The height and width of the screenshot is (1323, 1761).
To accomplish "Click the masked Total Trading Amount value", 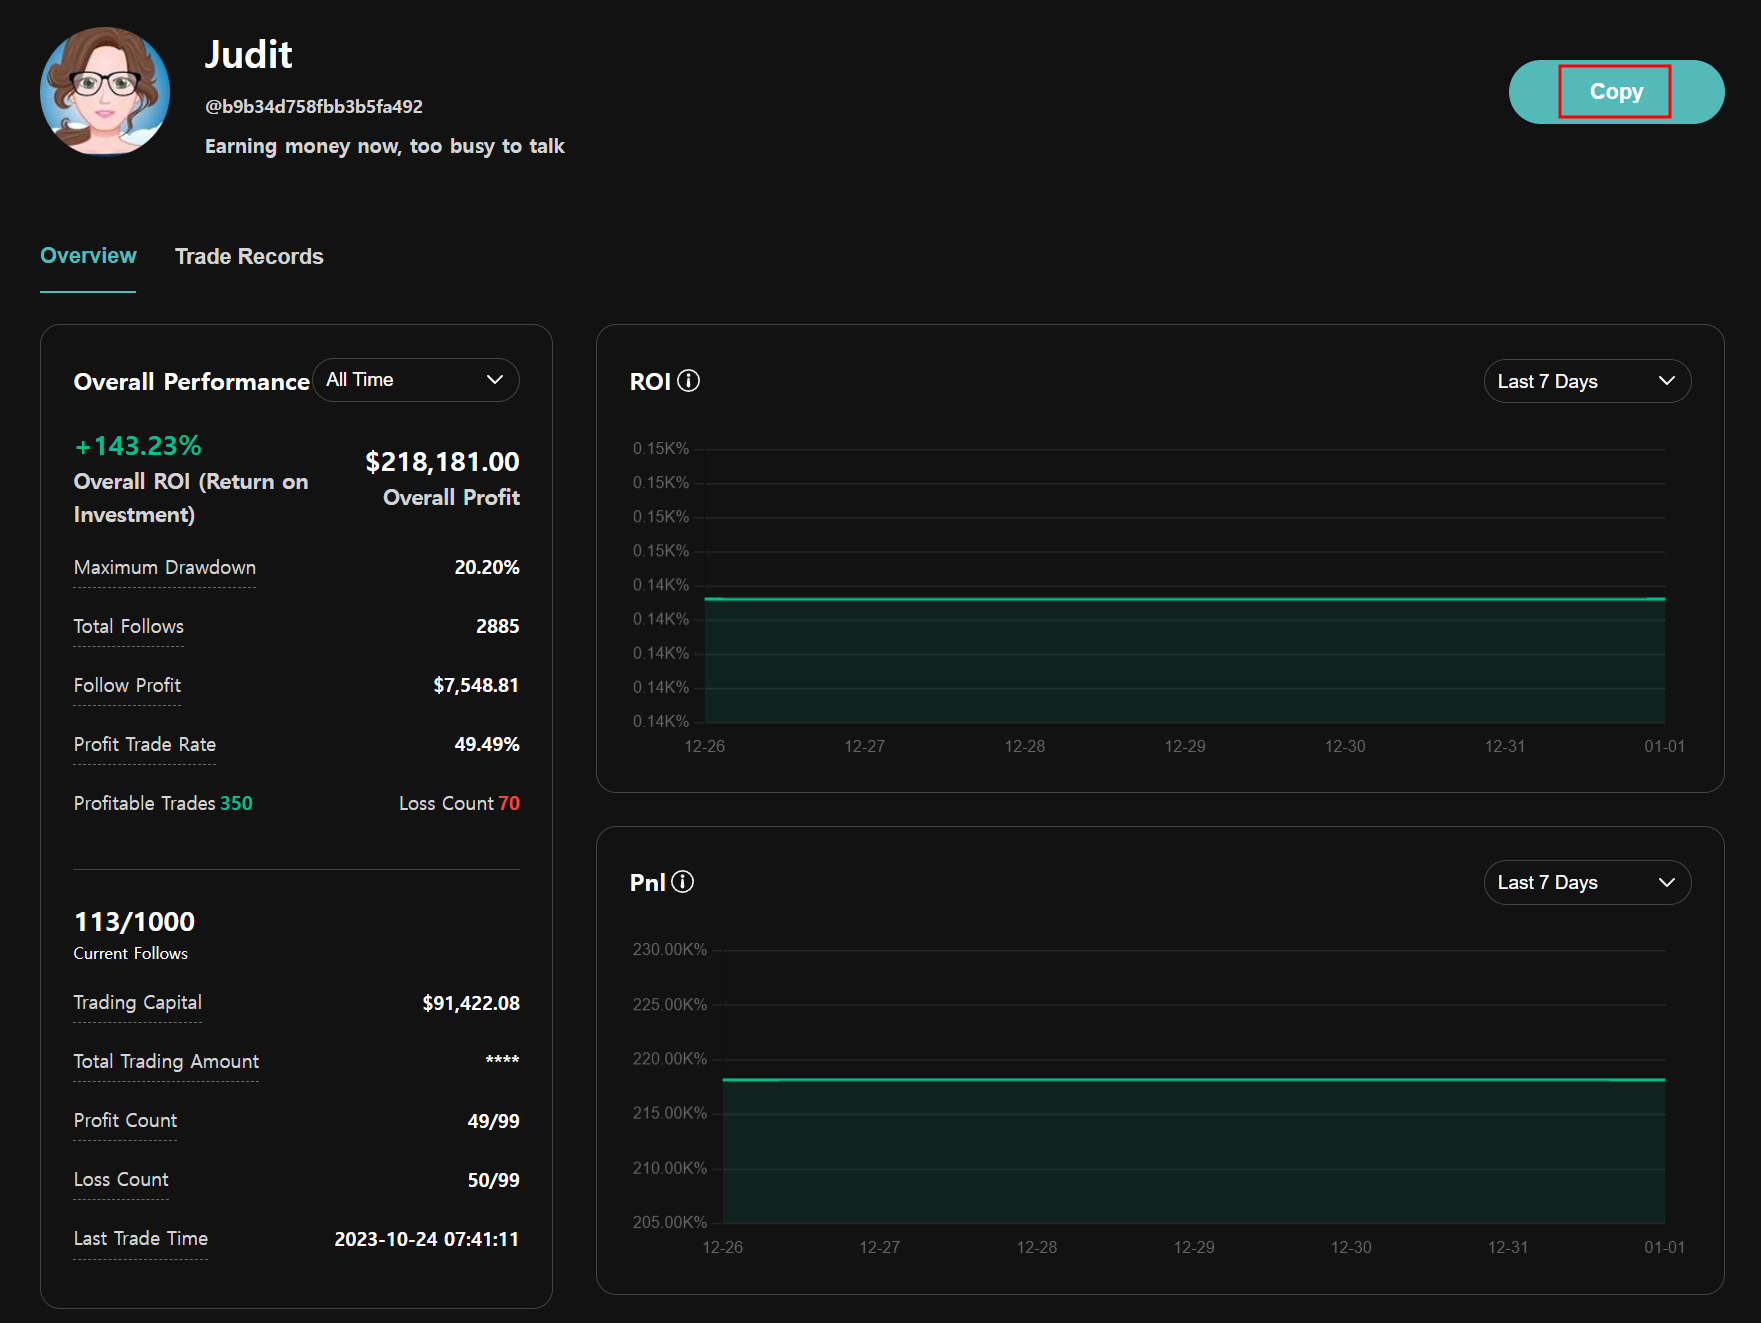I will coord(502,1061).
